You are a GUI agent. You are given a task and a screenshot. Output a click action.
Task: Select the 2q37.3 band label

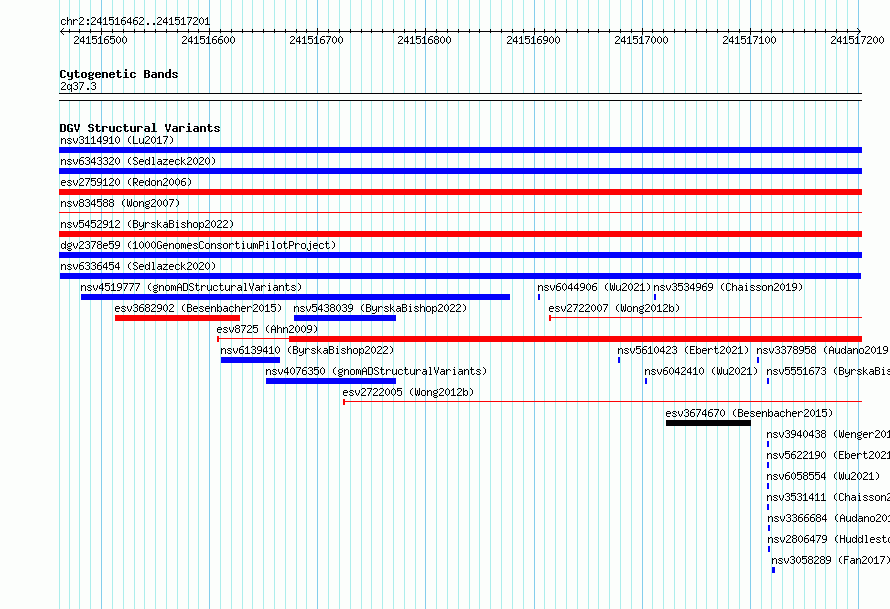click(78, 86)
